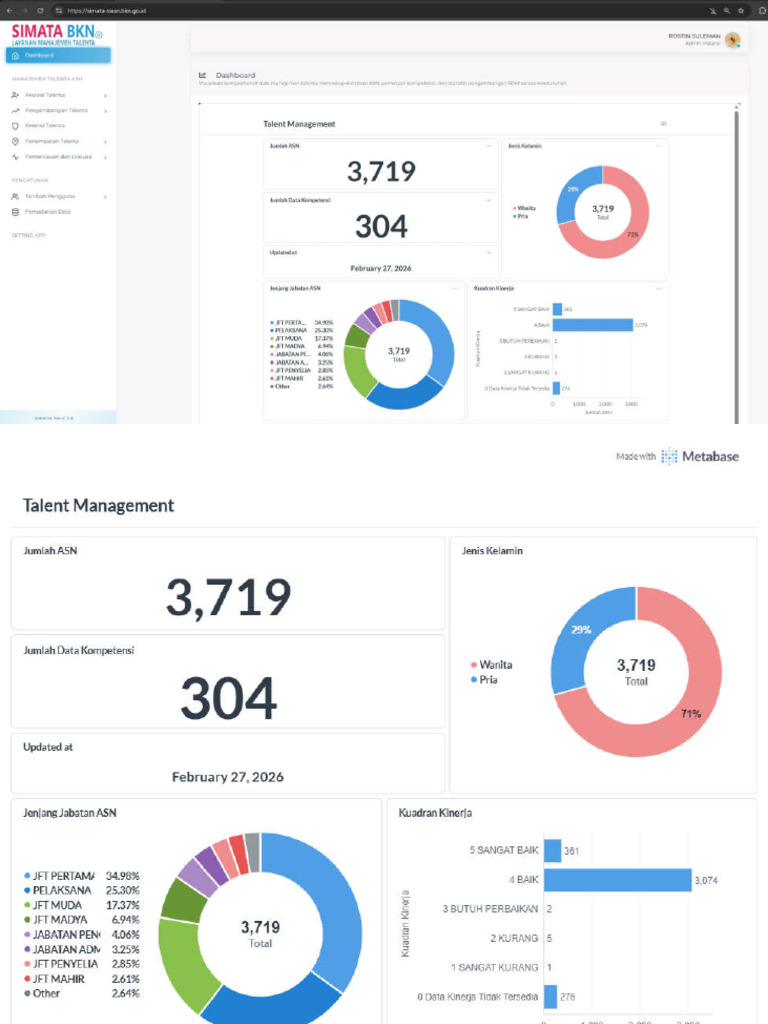
Task: Click the Made with Metabase link
Action: point(677,456)
